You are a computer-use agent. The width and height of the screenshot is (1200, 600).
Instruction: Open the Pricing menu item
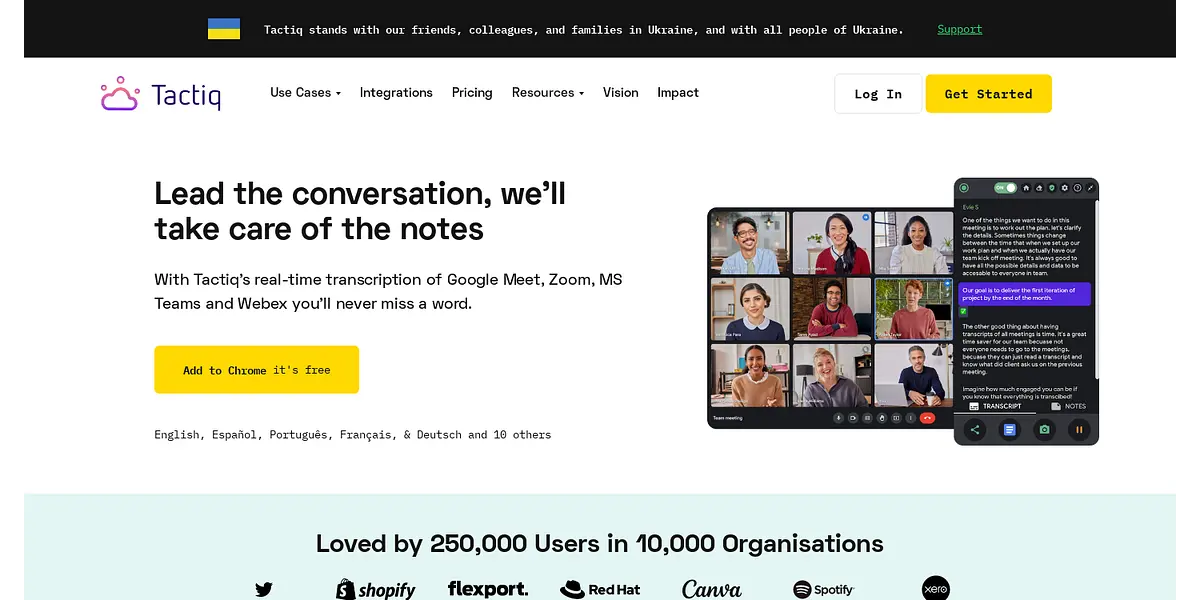coord(472,93)
